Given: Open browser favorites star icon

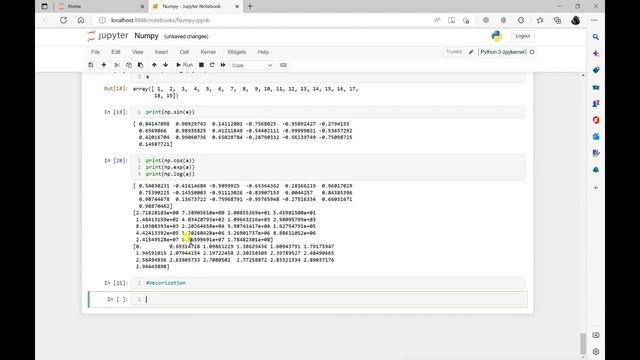Looking at the screenshot, I should (540, 20).
